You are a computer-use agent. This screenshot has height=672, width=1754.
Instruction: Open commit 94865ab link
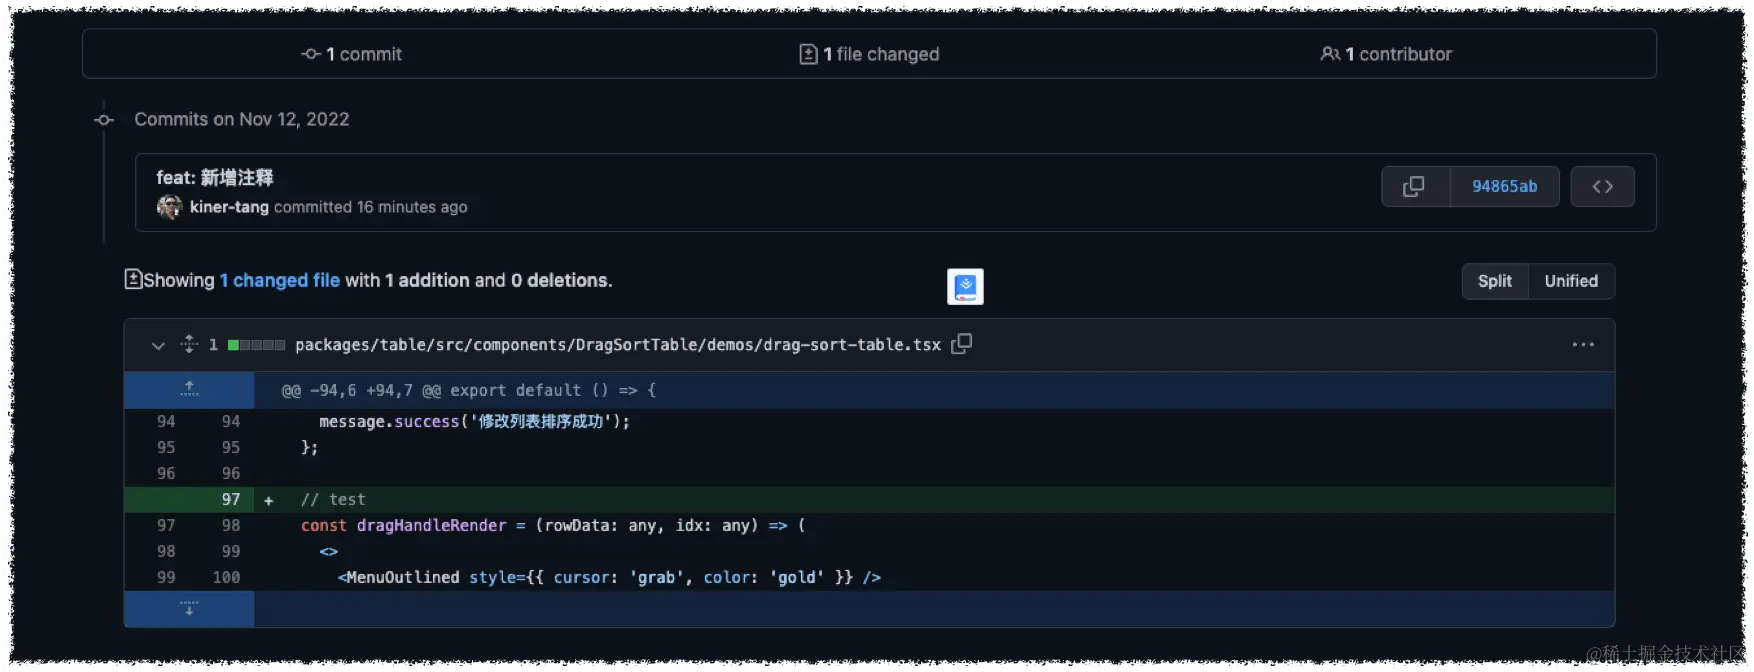coord(1504,187)
